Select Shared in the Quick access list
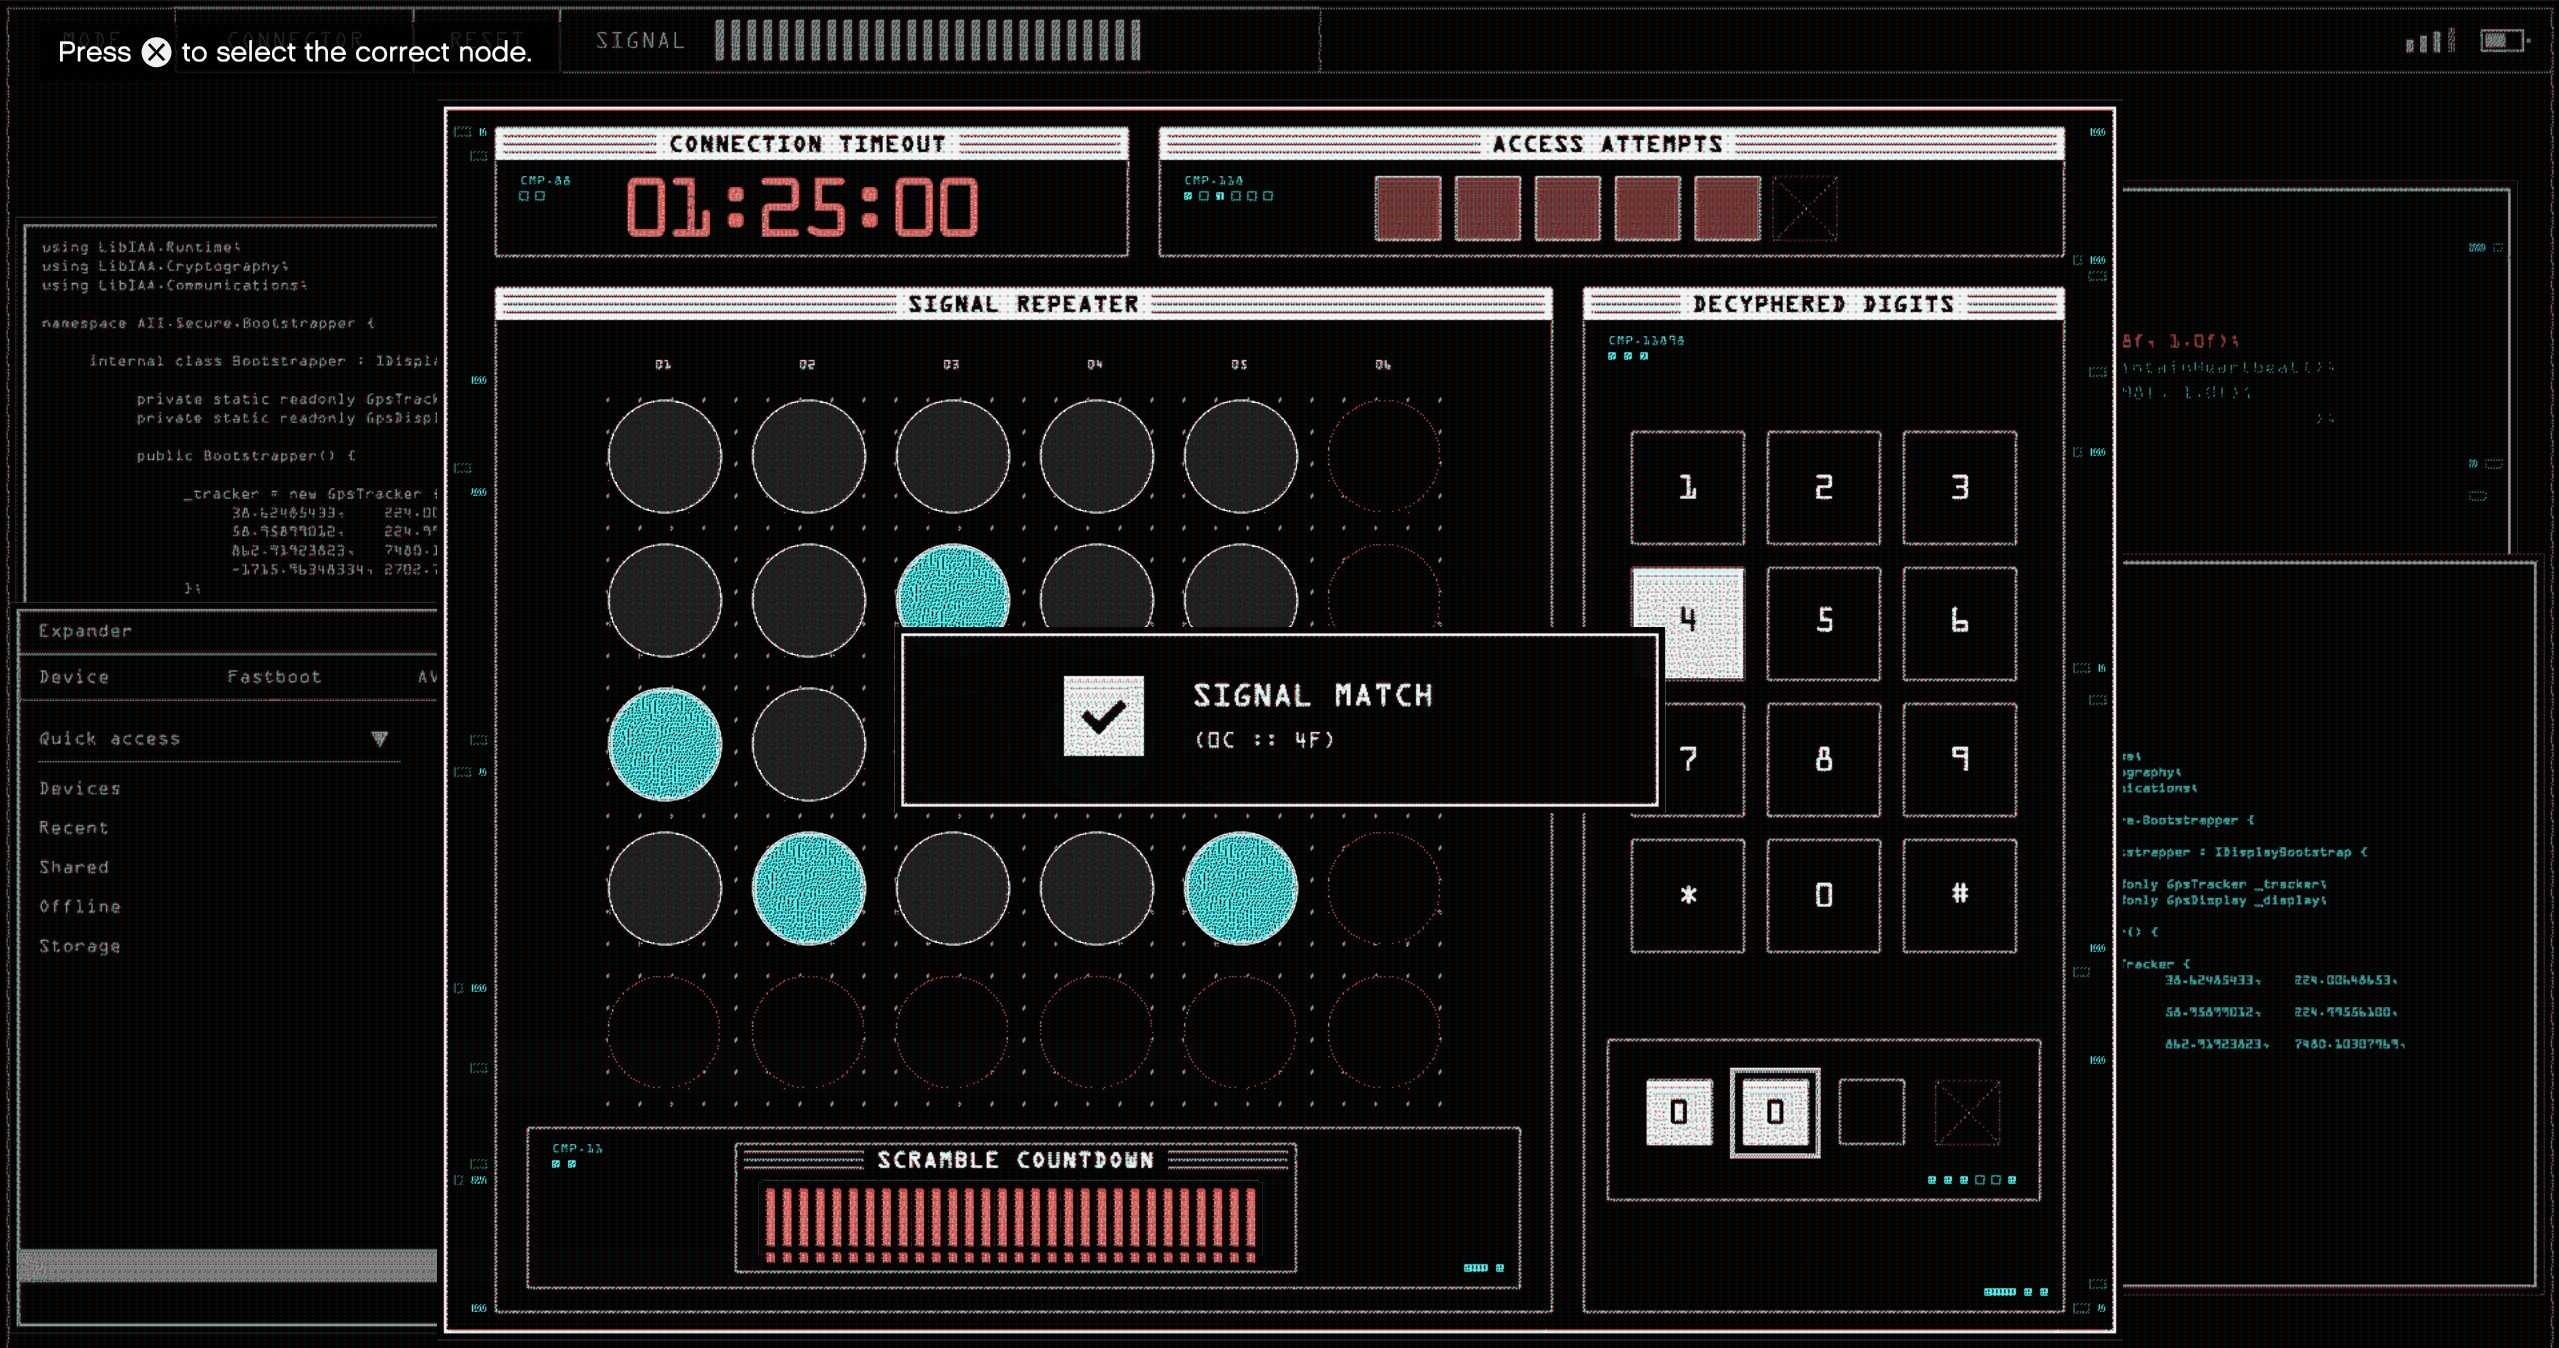 (74, 867)
